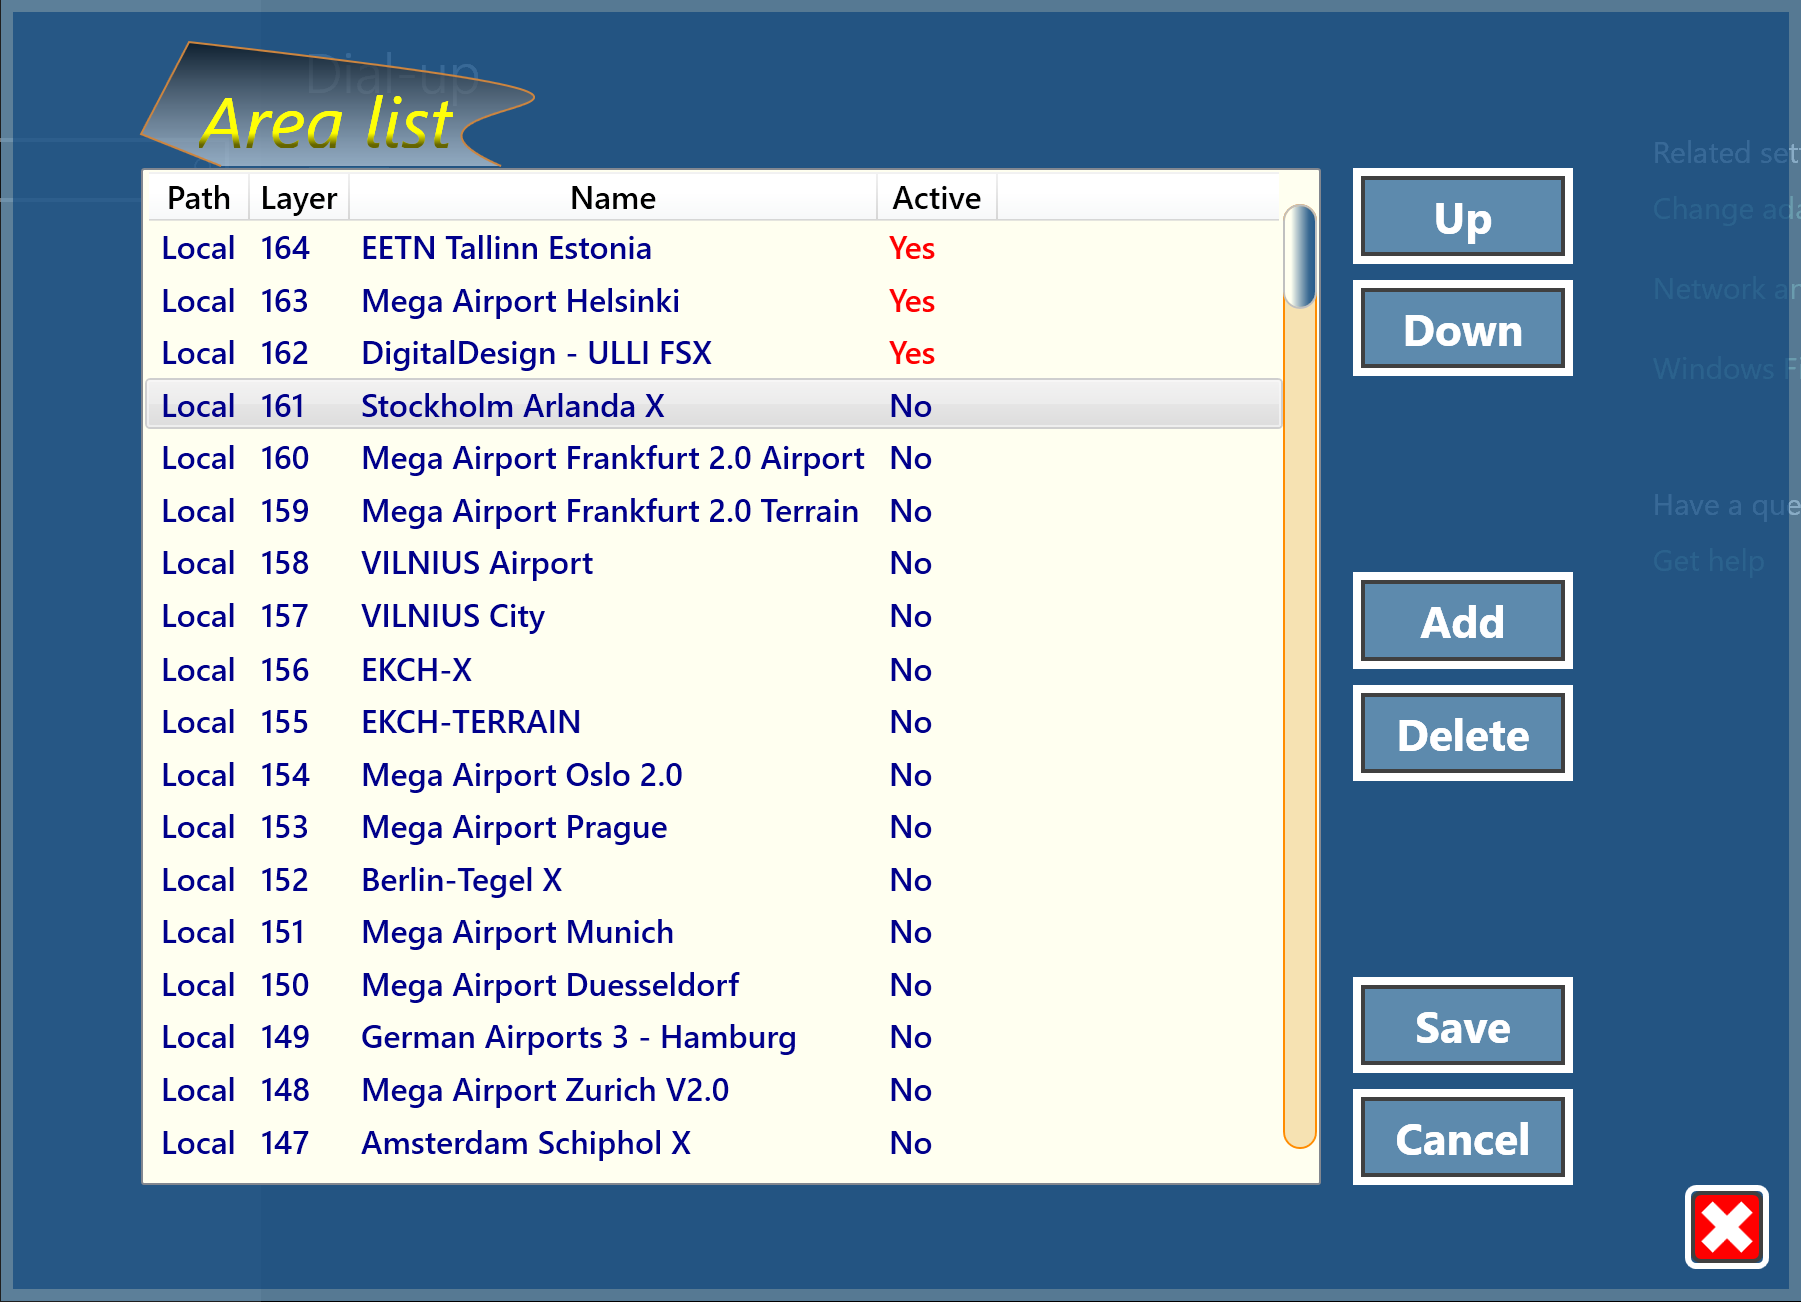Click the Yes status for DigitalDesign - ULLI FSX

click(912, 353)
